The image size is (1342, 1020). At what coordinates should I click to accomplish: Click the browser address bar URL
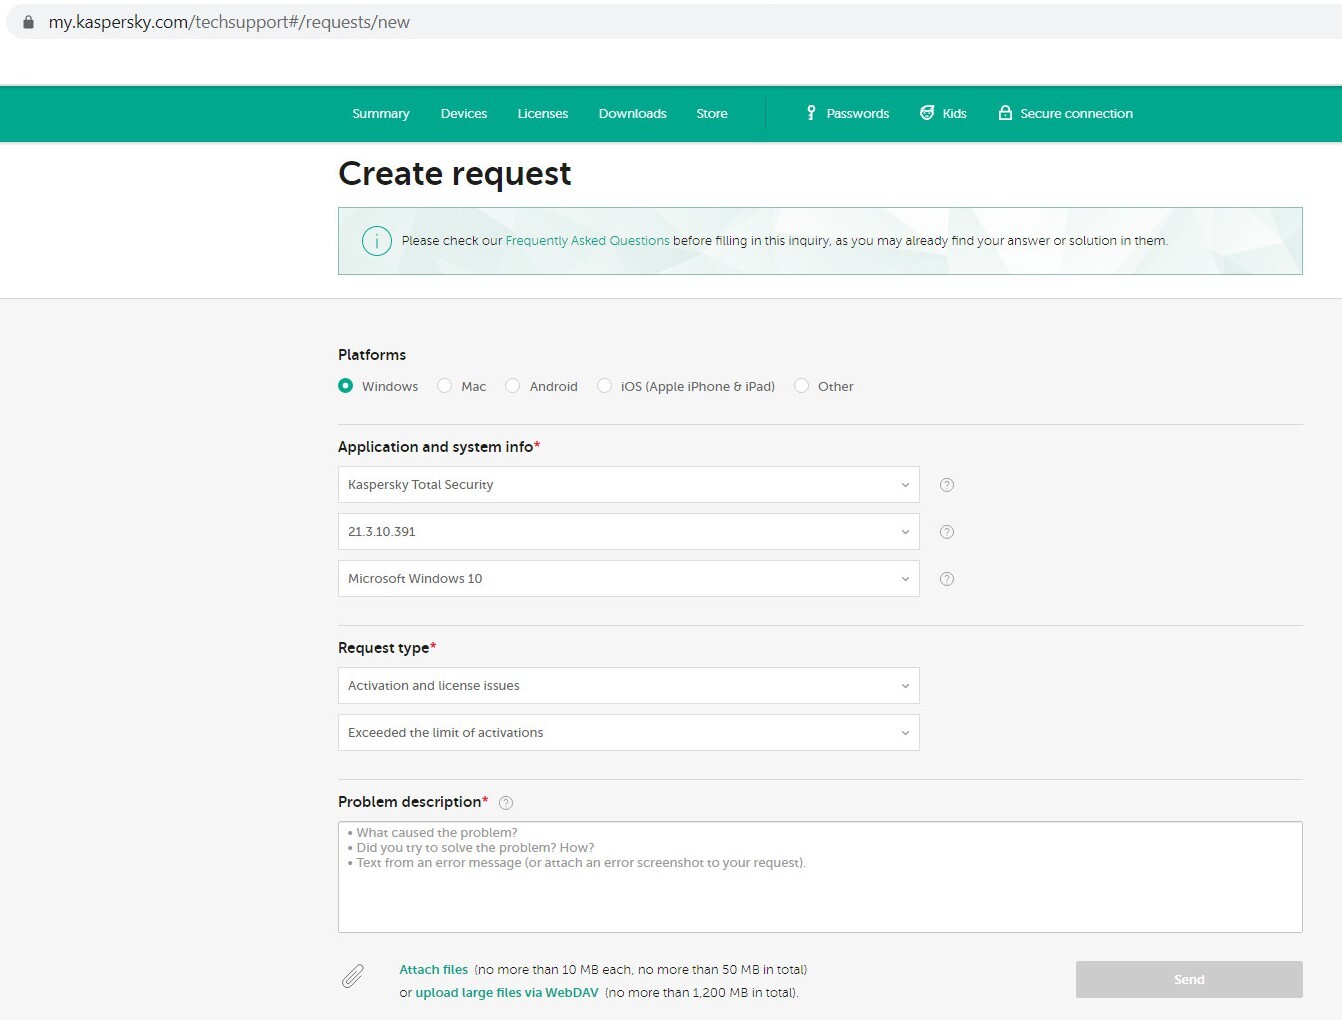click(x=229, y=22)
